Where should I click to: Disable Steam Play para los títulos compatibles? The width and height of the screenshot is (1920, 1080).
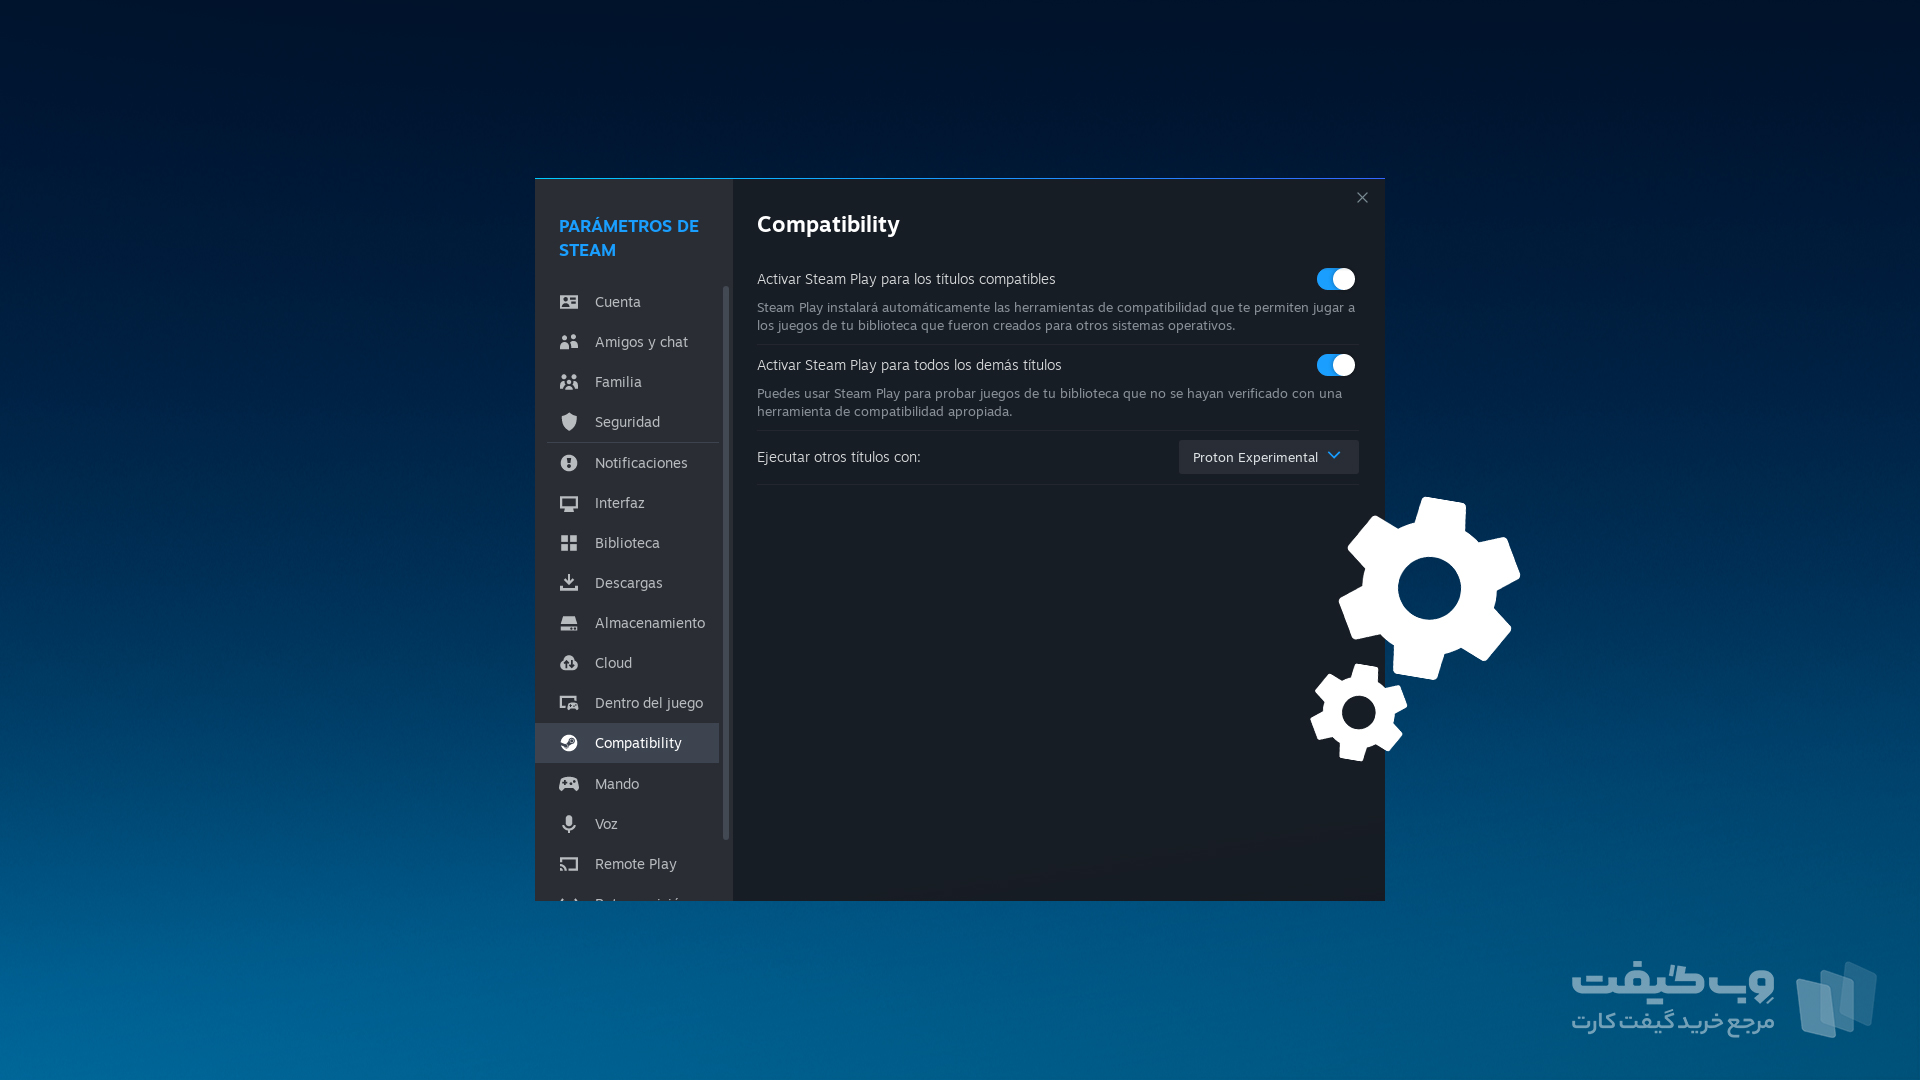click(x=1336, y=279)
